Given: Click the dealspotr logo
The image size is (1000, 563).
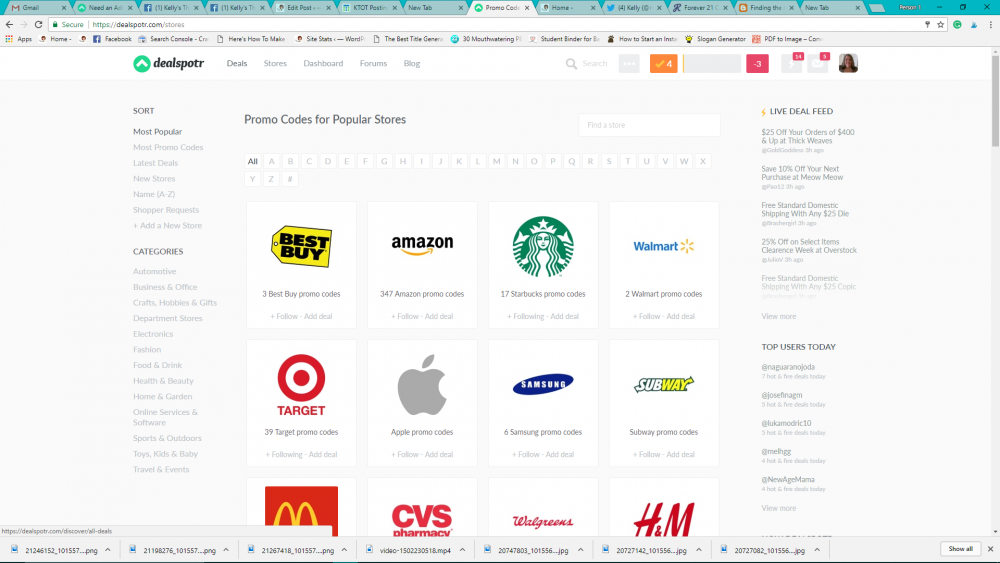Looking at the screenshot, I should click(x=168, y=63).
